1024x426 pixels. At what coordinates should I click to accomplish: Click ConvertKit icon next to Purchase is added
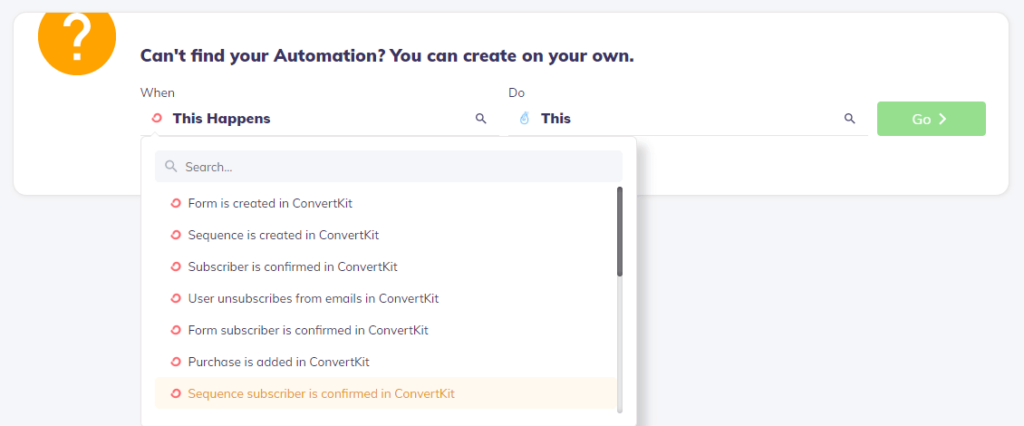pyautogui.click(x=175, y=361)
